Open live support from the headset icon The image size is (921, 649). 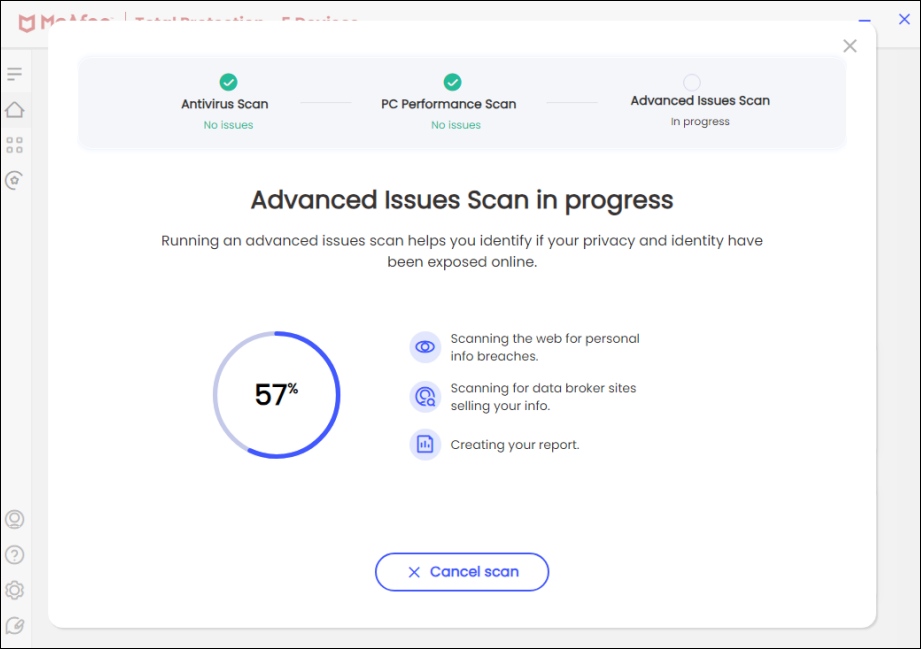point(14,519)
